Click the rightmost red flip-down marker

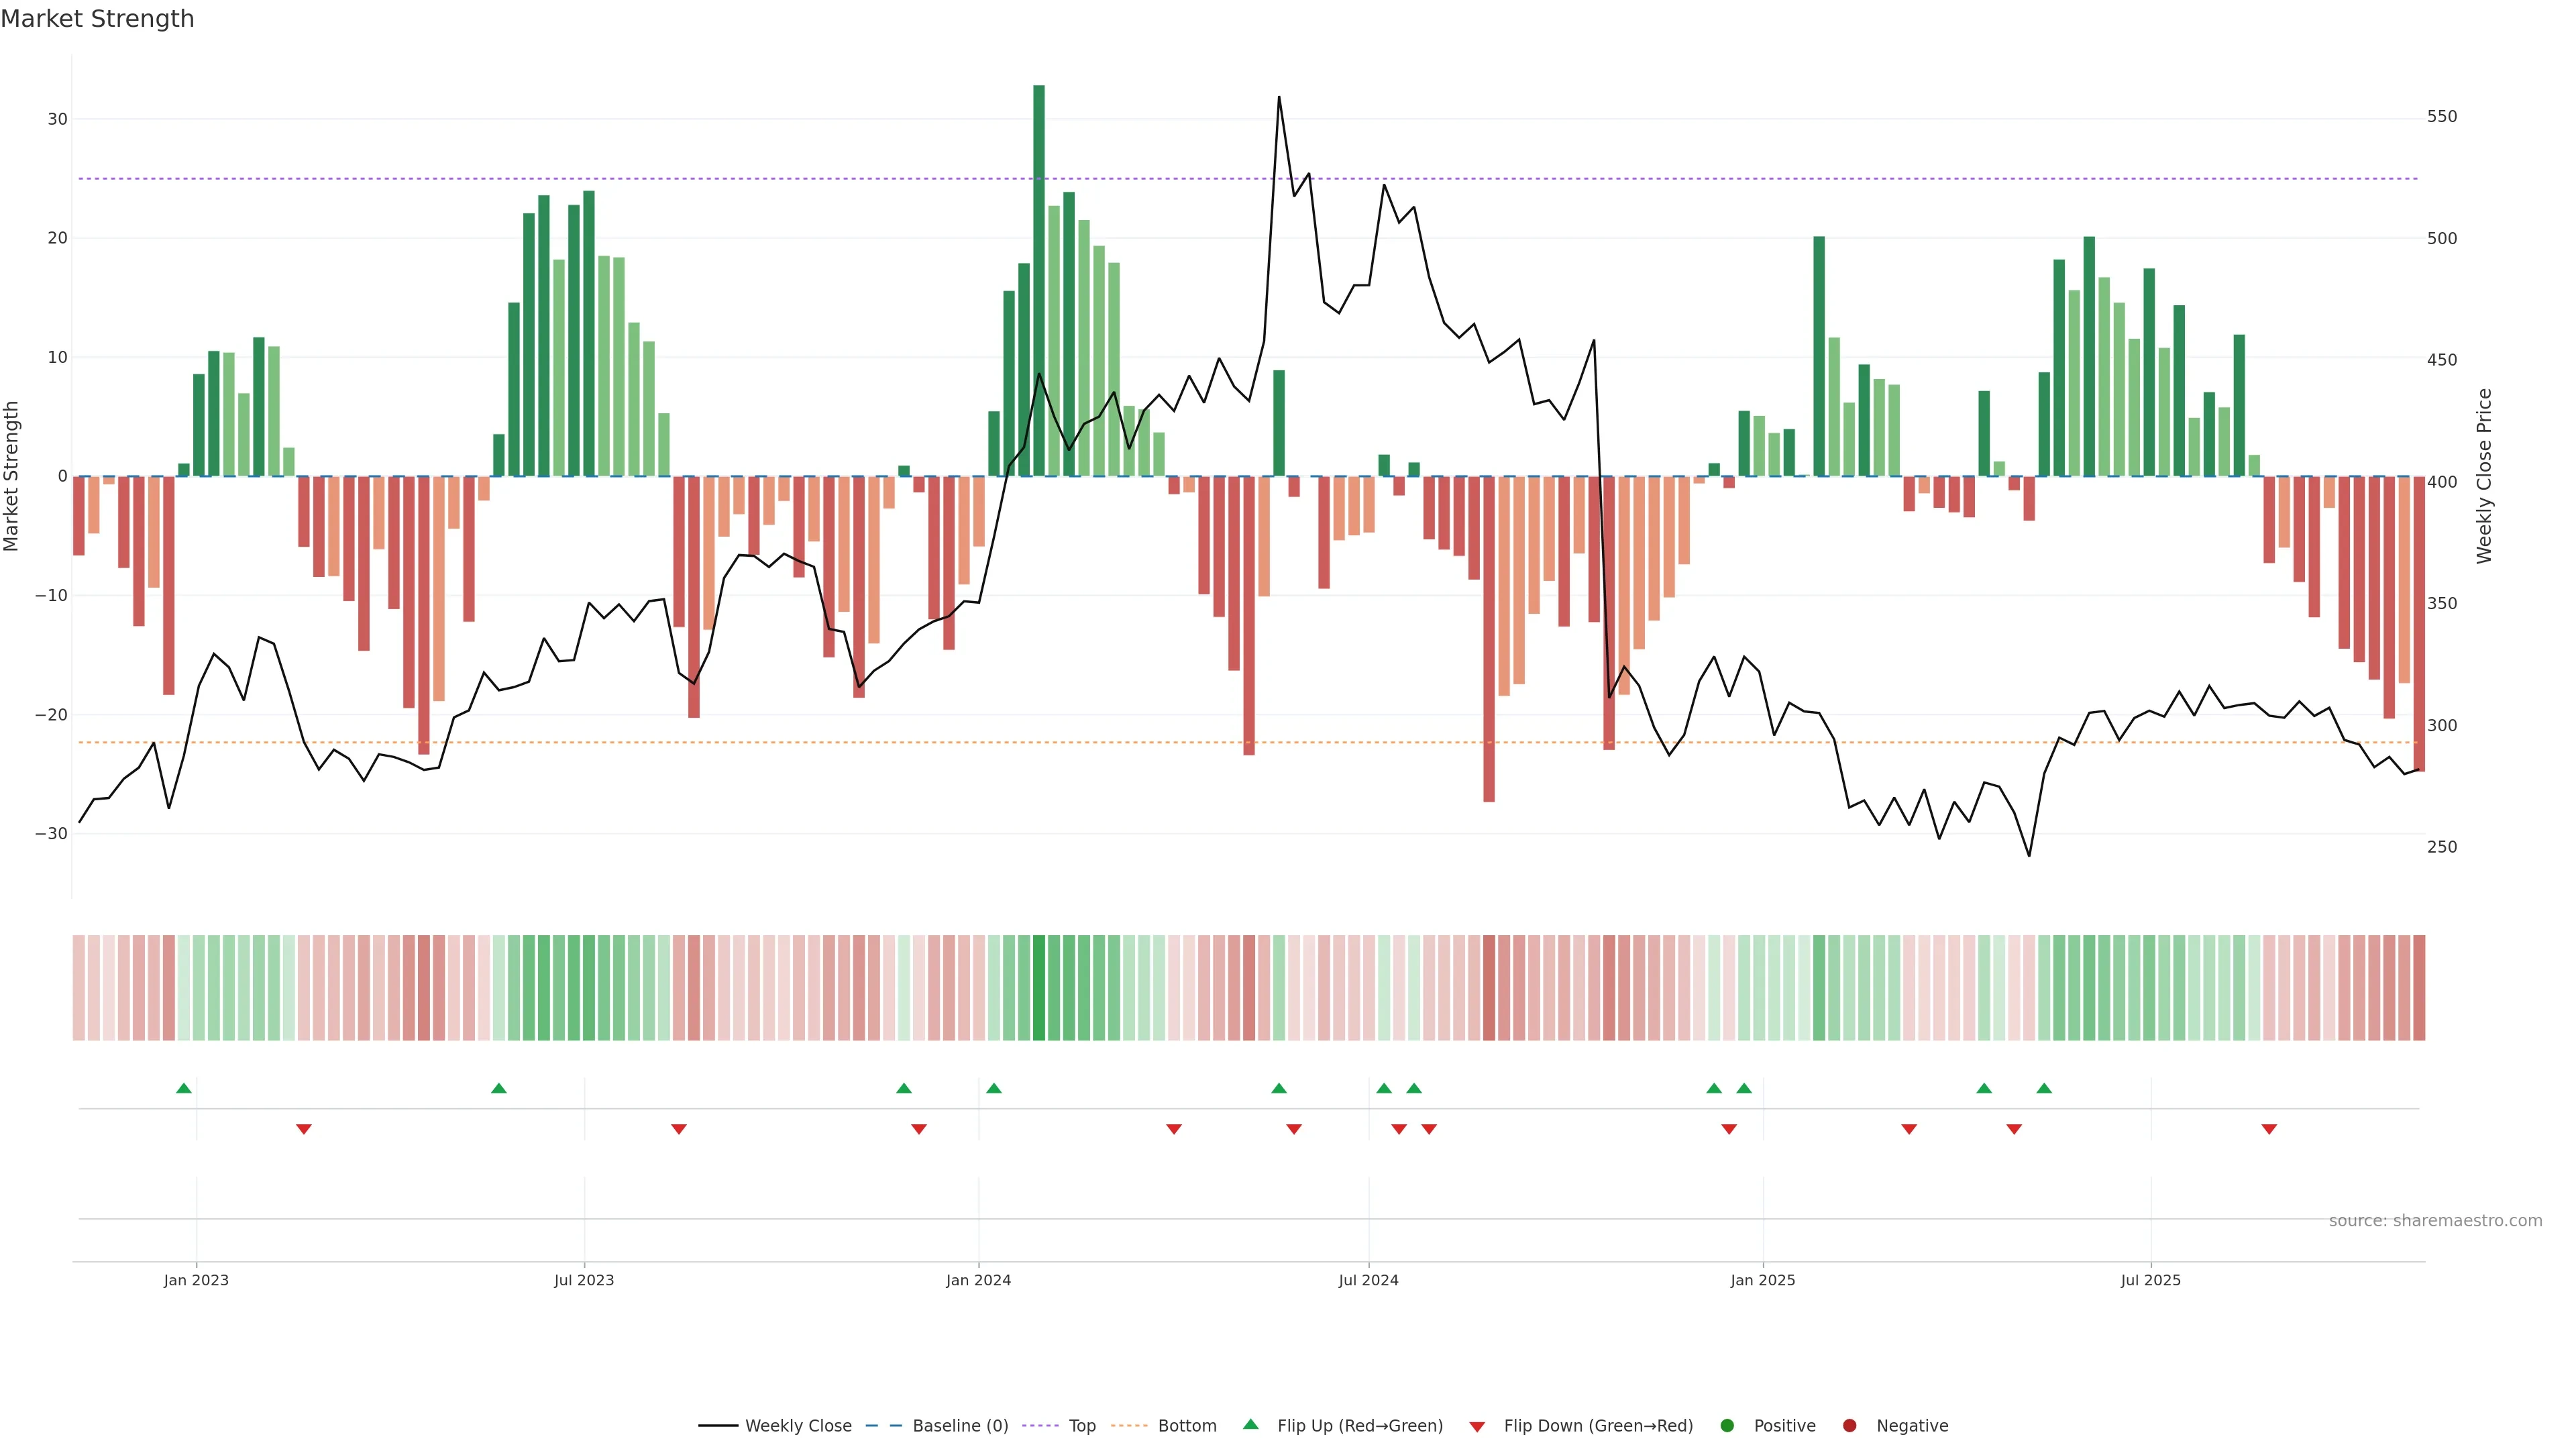pyautogui.click(x=2269, y=1129)
